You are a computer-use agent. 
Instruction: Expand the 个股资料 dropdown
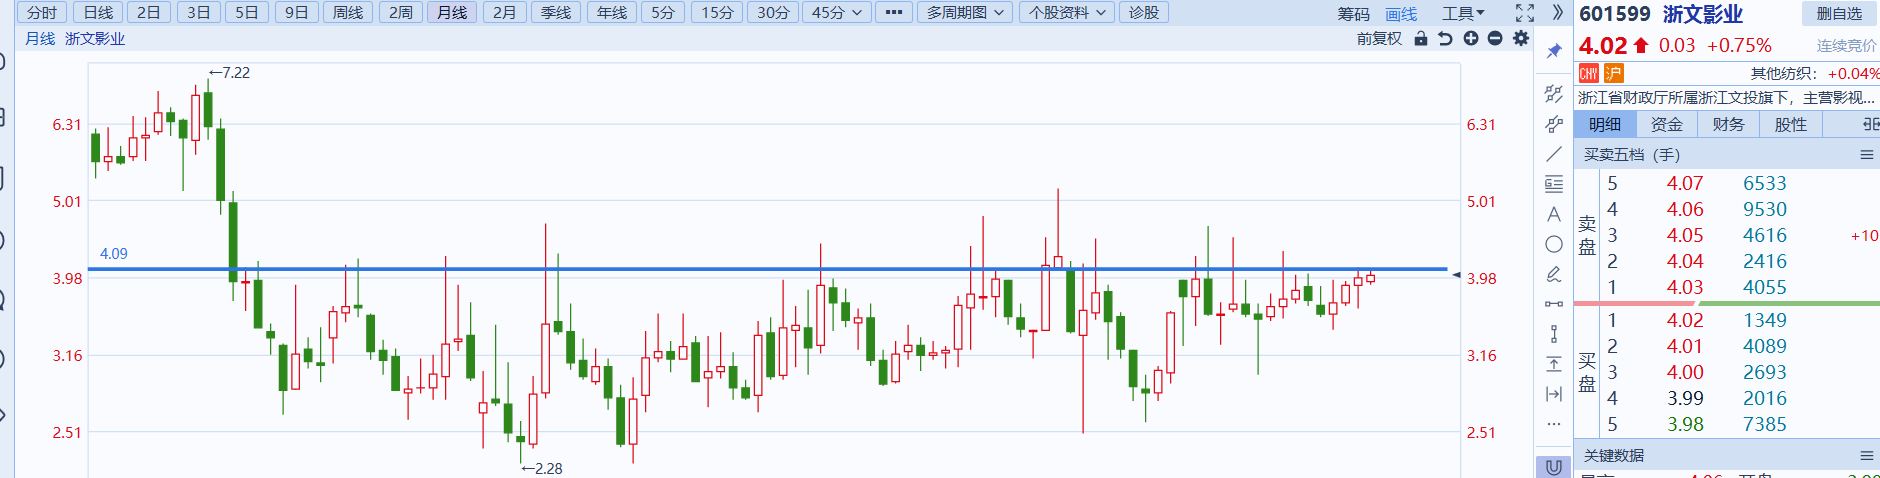pos(1067,12)
